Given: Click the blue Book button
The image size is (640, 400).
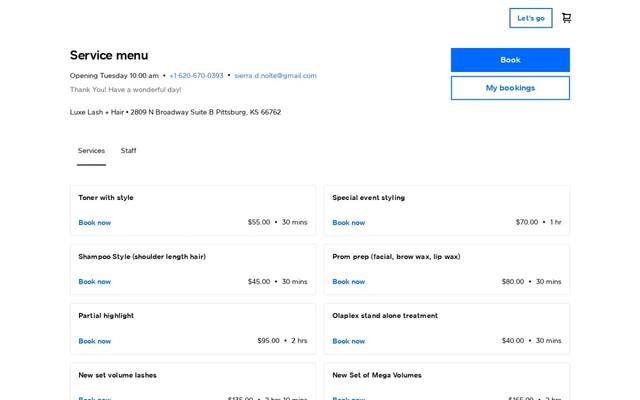Looking at the screenshot, I should pos(510,60).
